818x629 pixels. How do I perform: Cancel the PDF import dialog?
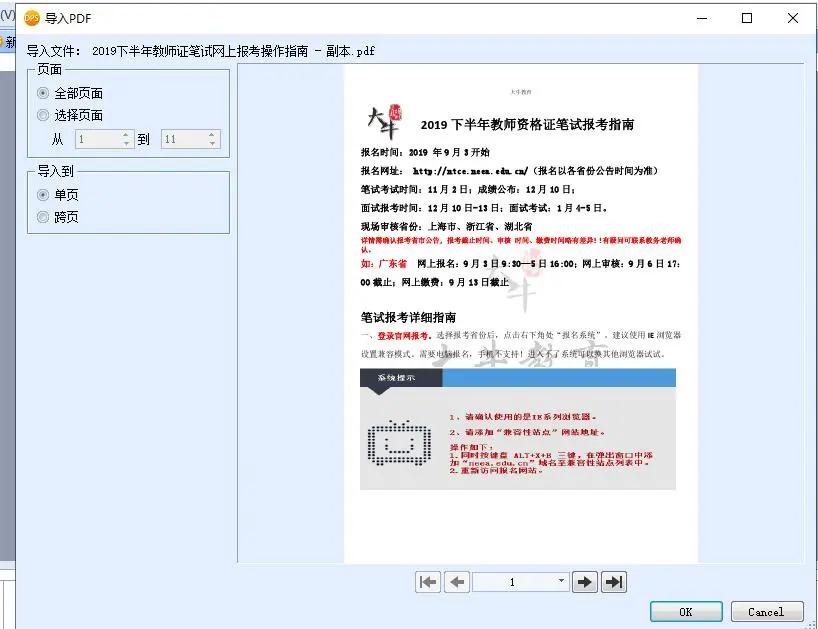pyautogui.click(x=767, y=612)
